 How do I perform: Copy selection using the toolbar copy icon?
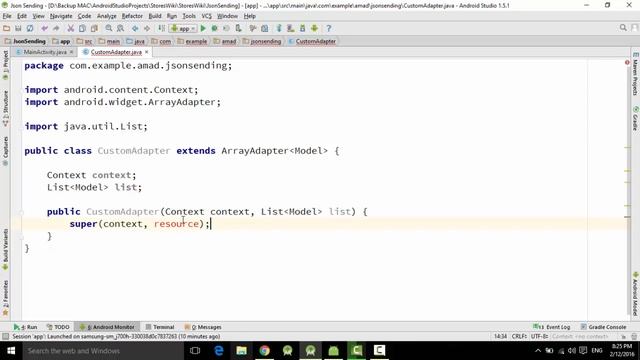tap(82, 28)
